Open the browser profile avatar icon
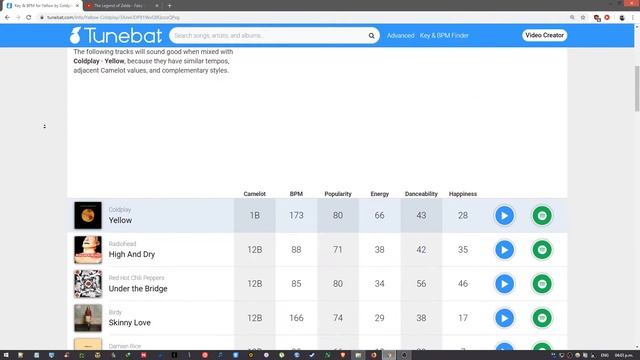This screenshot has height=360, width=640. click(x=622, y=18)
